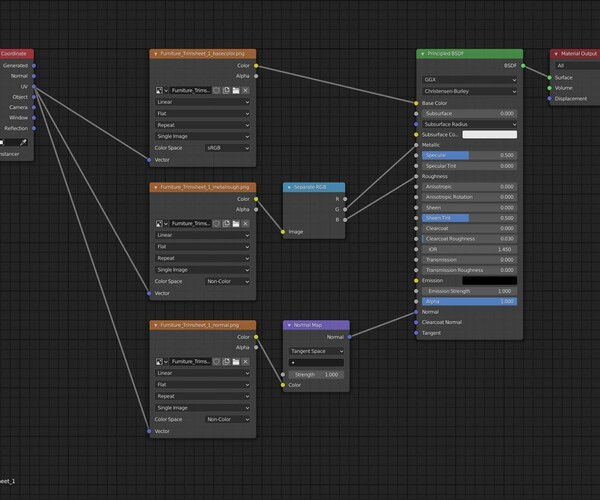Viewport: 600px width, 500px height.
Task: Open GGX distribution dropdown in Principled BSDF
Action: 470,80
